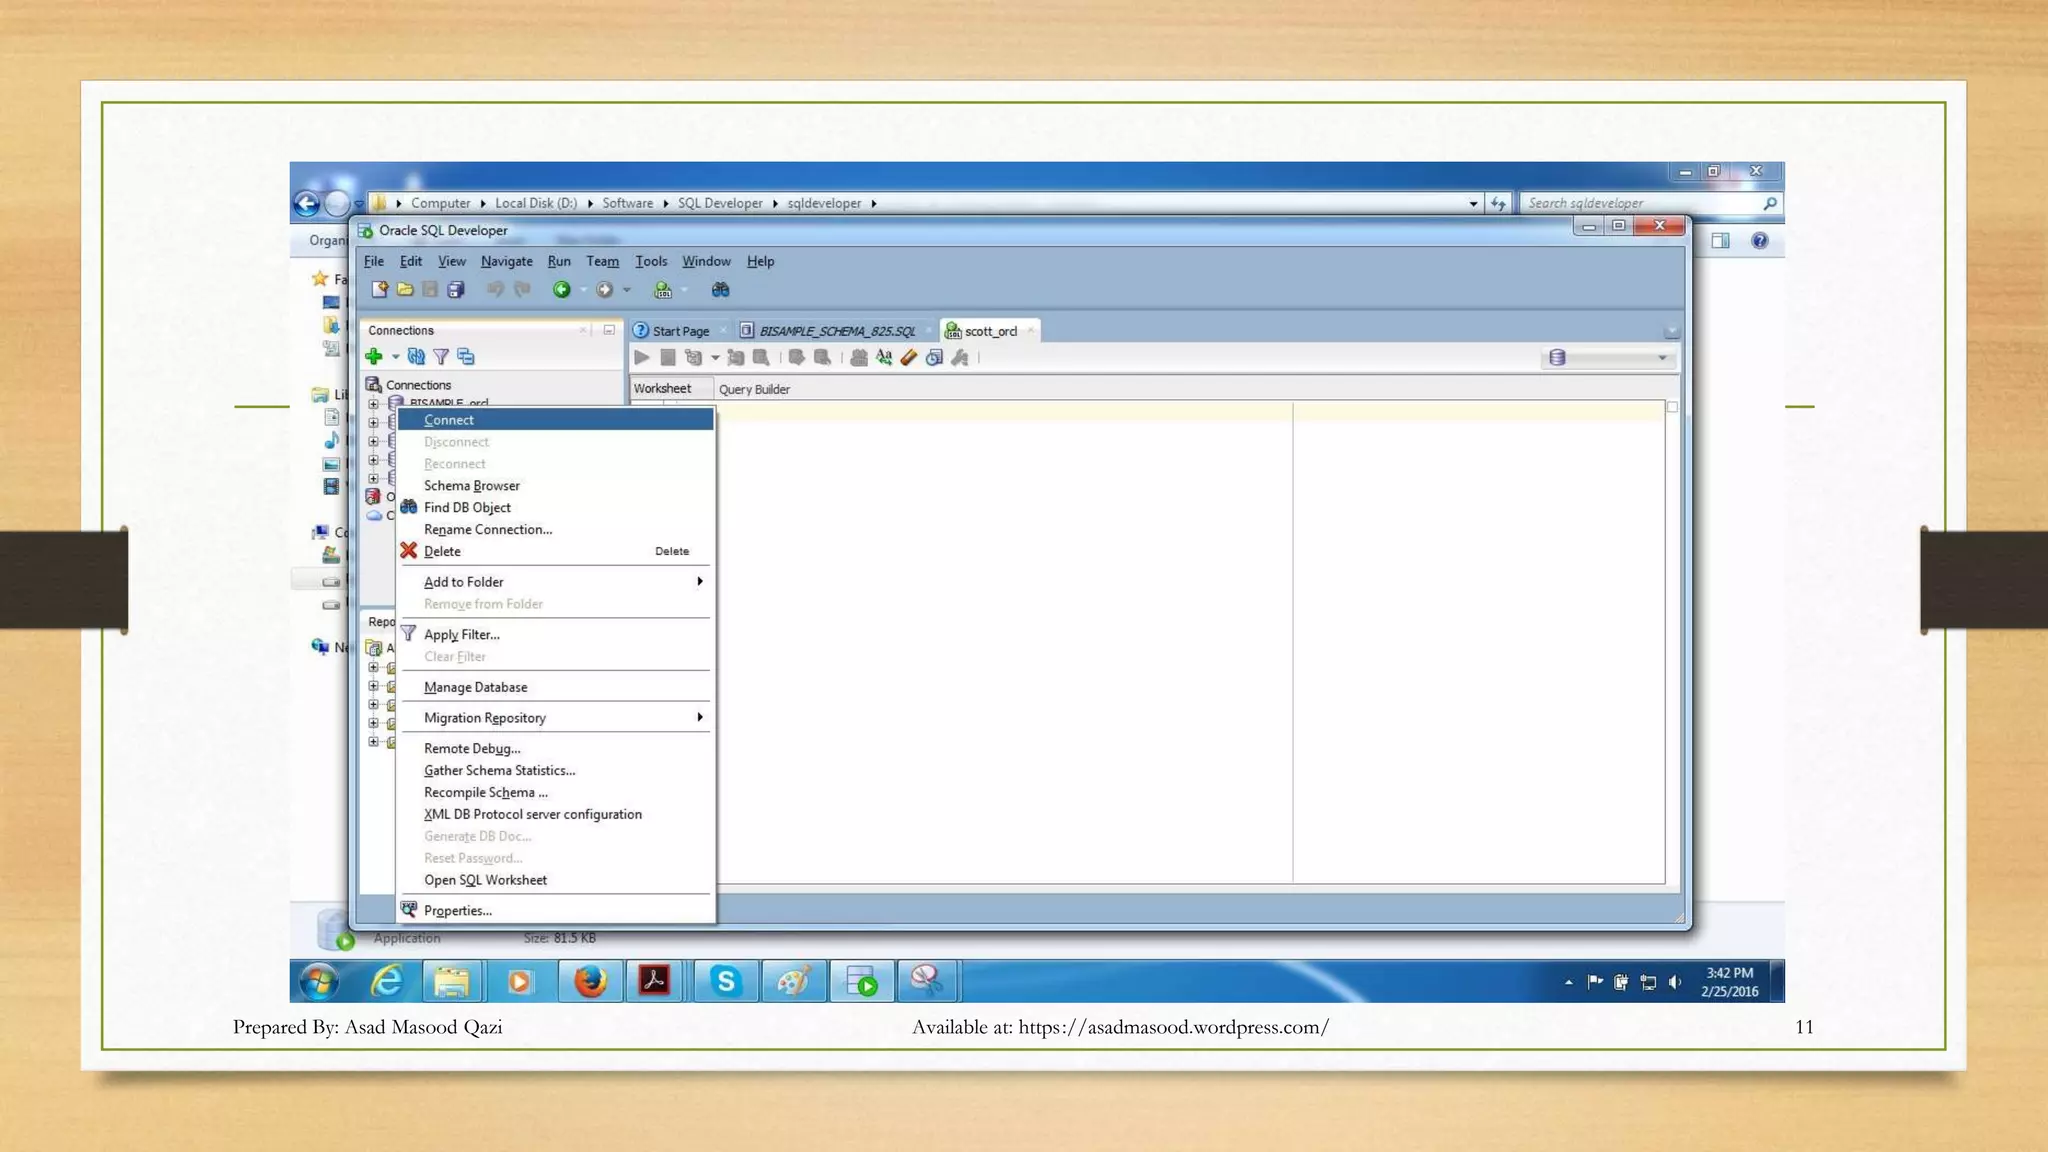Click the funnel Filter icon in Connections panel

441,357
